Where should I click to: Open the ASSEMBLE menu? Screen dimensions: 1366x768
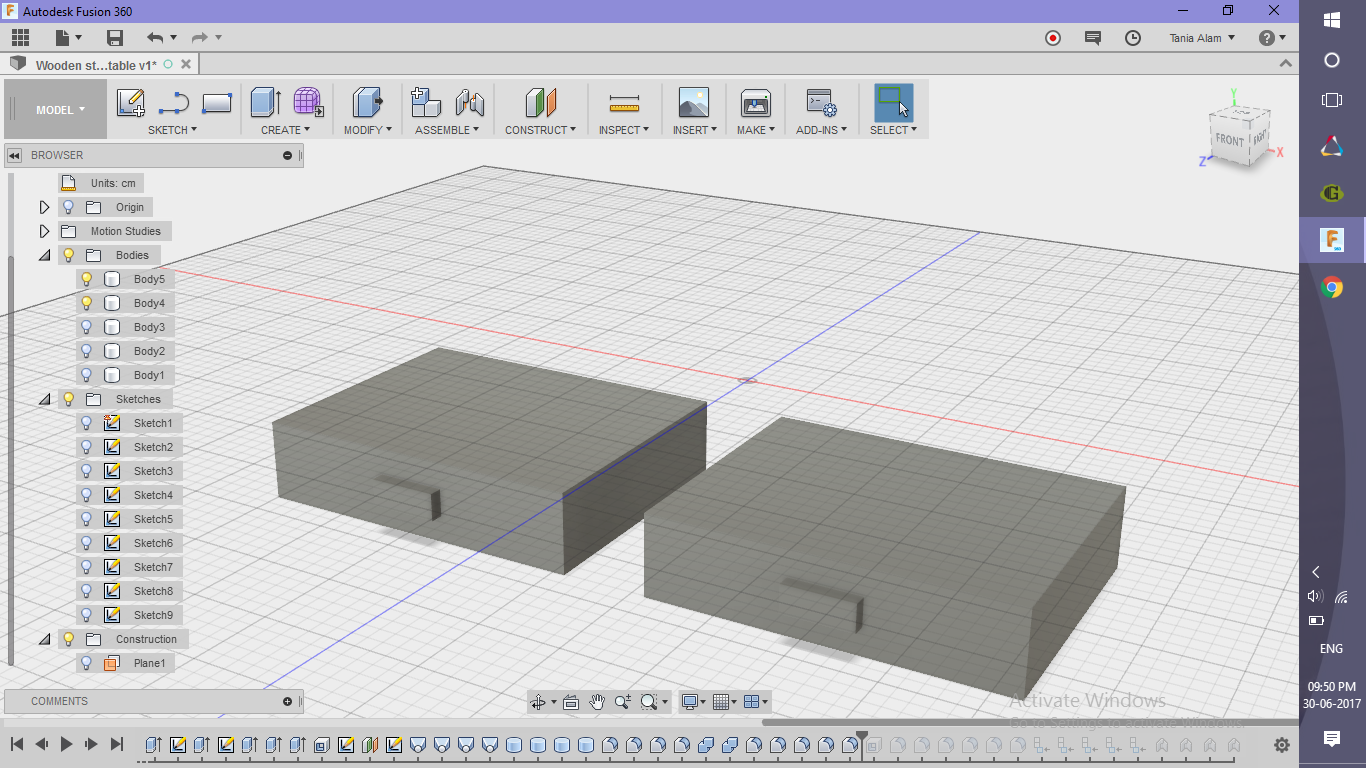[x=447, y=130]
